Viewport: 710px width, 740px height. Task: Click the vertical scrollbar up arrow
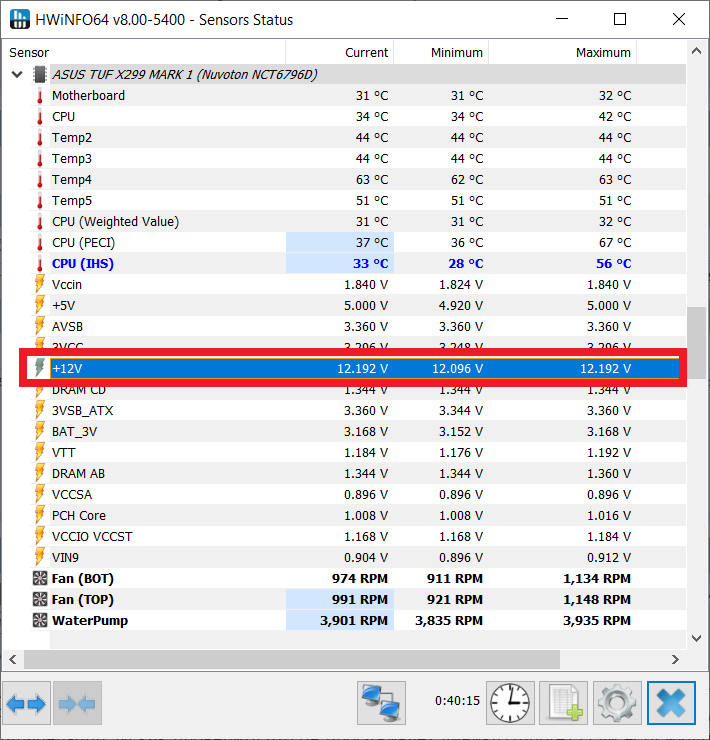coord(696,51)
